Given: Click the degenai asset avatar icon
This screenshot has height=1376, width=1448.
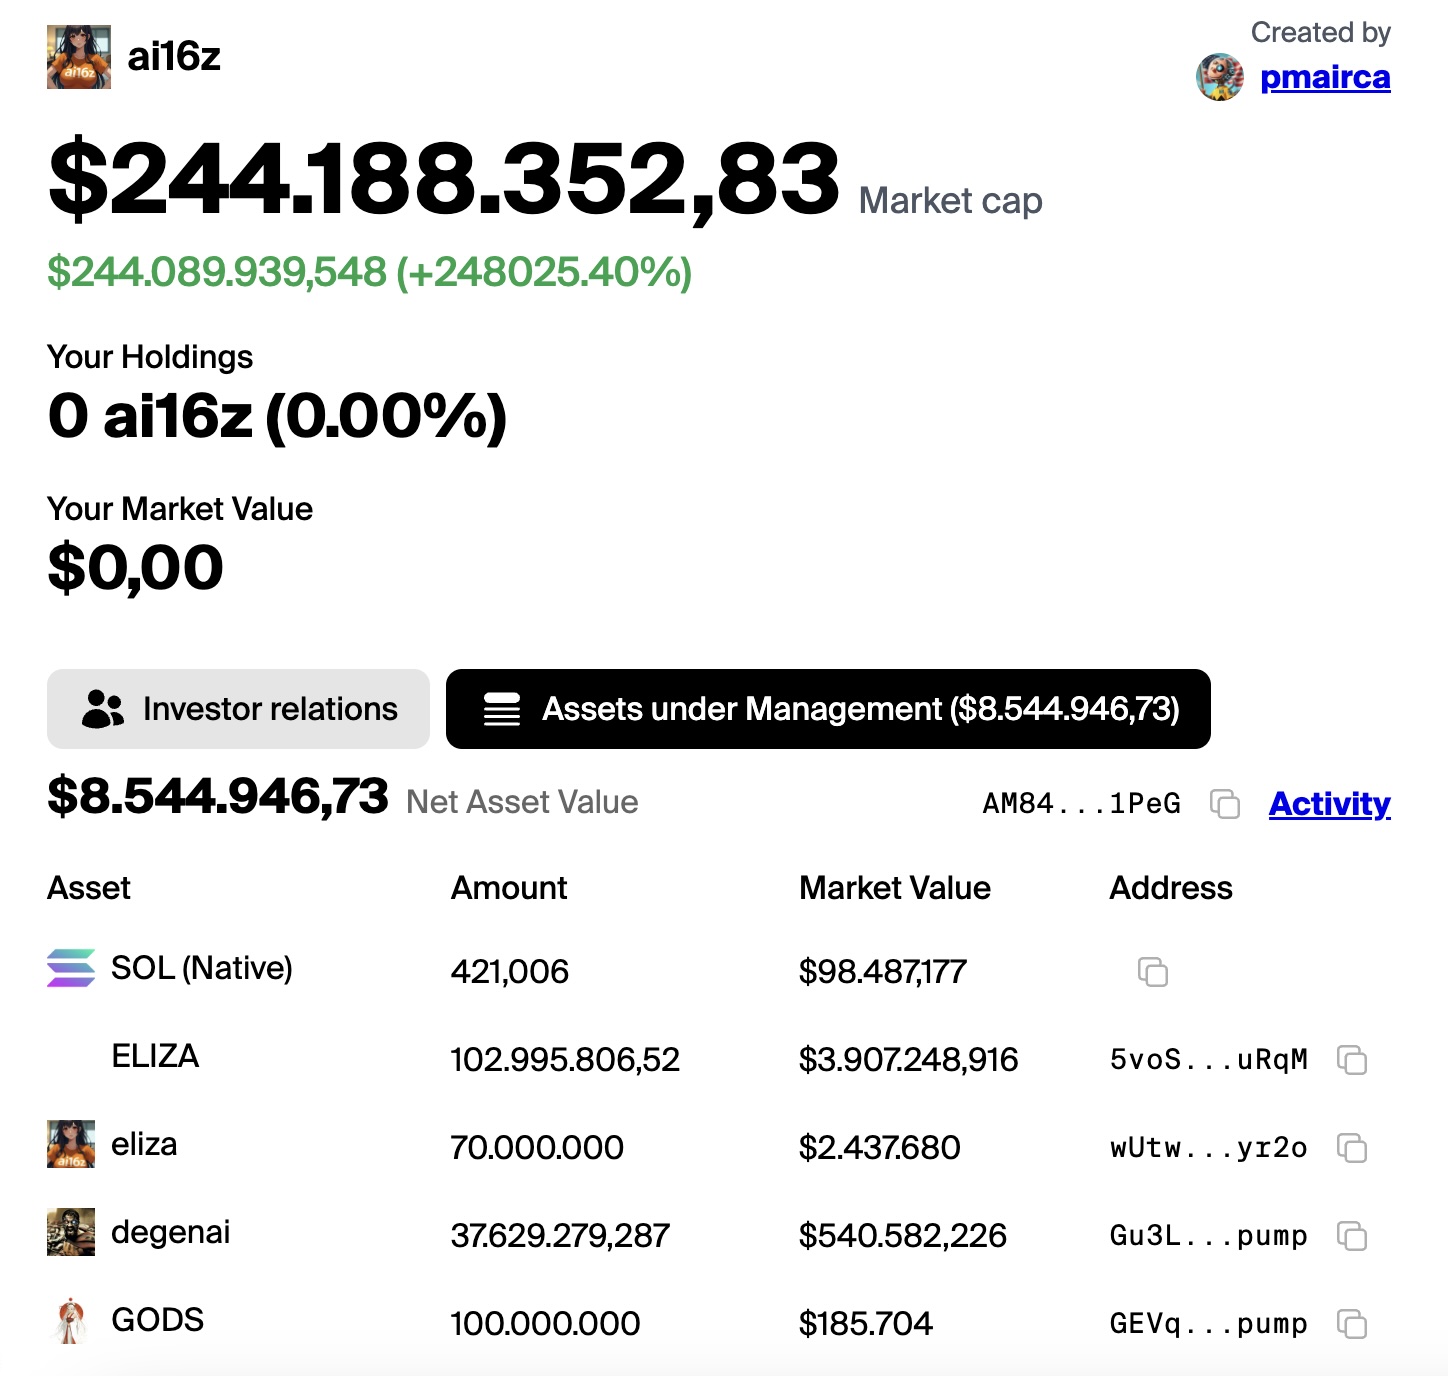Looking at the screenshot, I should point(71,1232).
